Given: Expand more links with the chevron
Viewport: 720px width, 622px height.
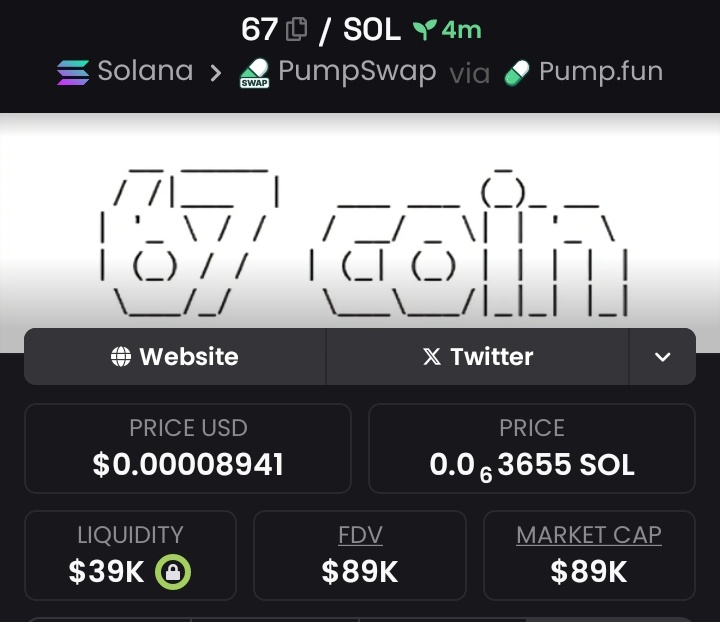Looking at the screenshot, I should pyautogui.click(x=662, y=357).
